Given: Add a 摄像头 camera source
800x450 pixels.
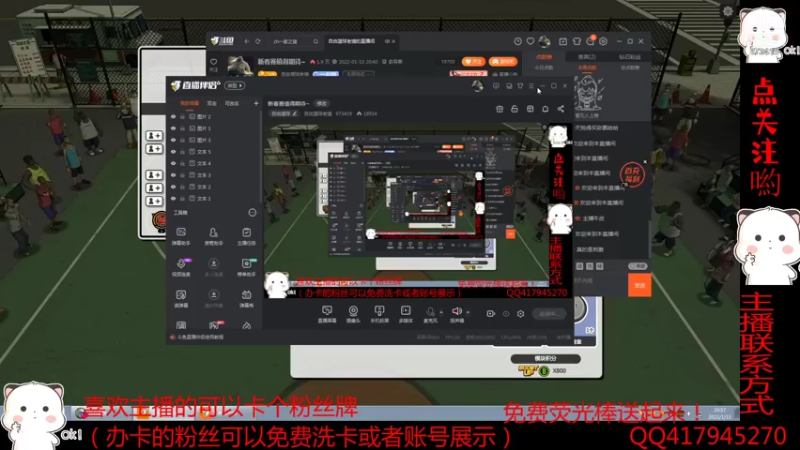Looking at the screenshot, I should pos(353,314).
